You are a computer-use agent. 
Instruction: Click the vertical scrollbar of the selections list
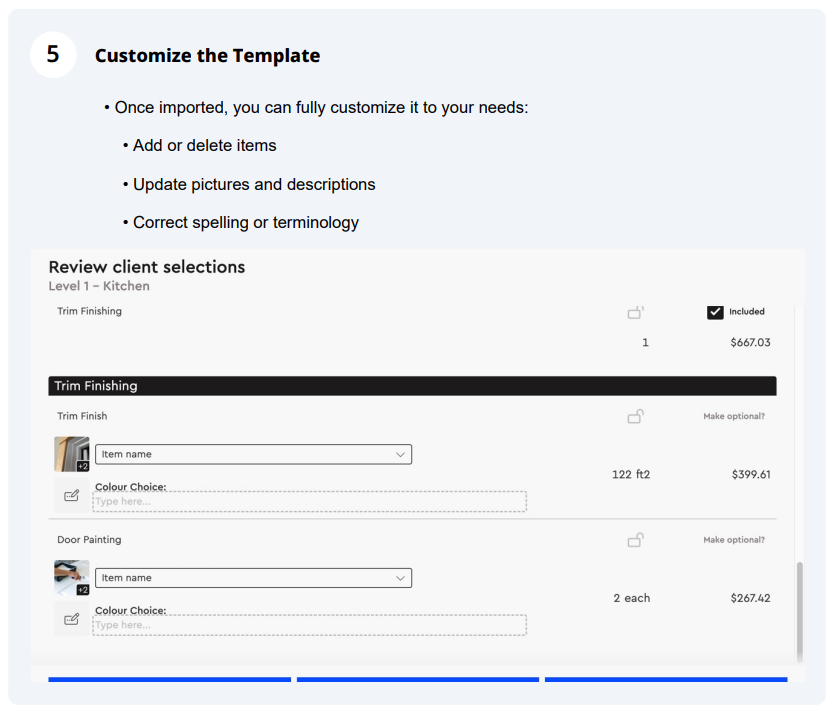tap(800, 611)
